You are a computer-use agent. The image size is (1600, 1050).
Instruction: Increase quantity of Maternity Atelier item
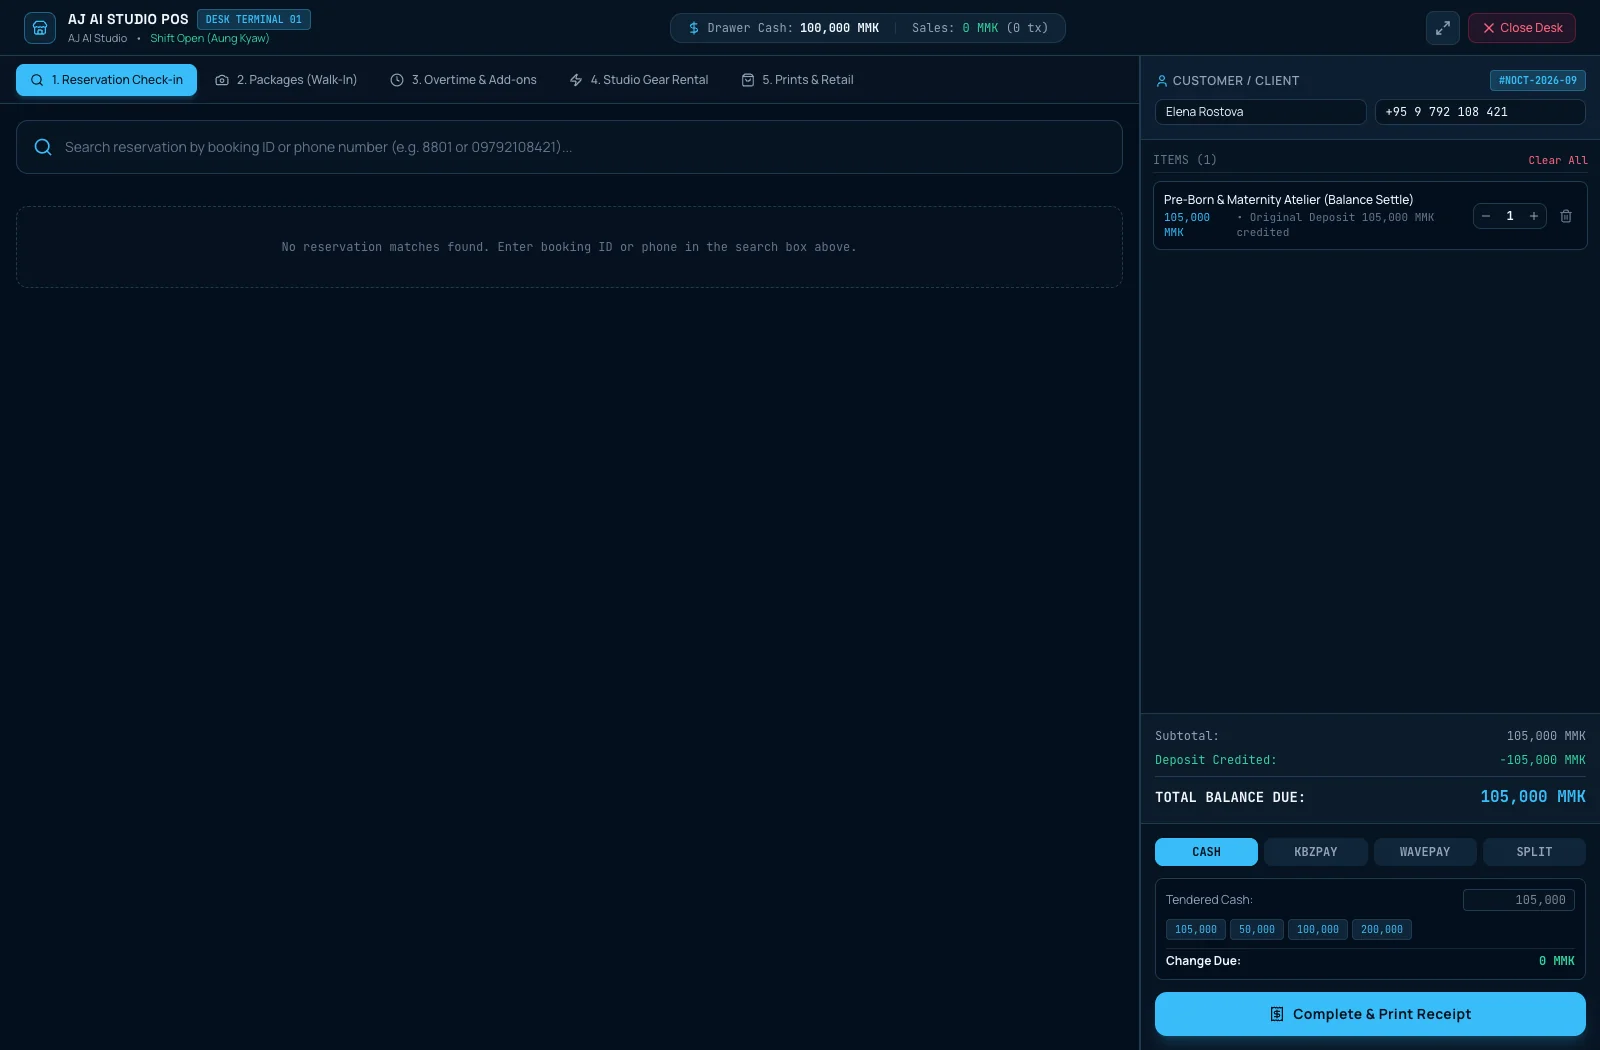tap(1533, 216)
